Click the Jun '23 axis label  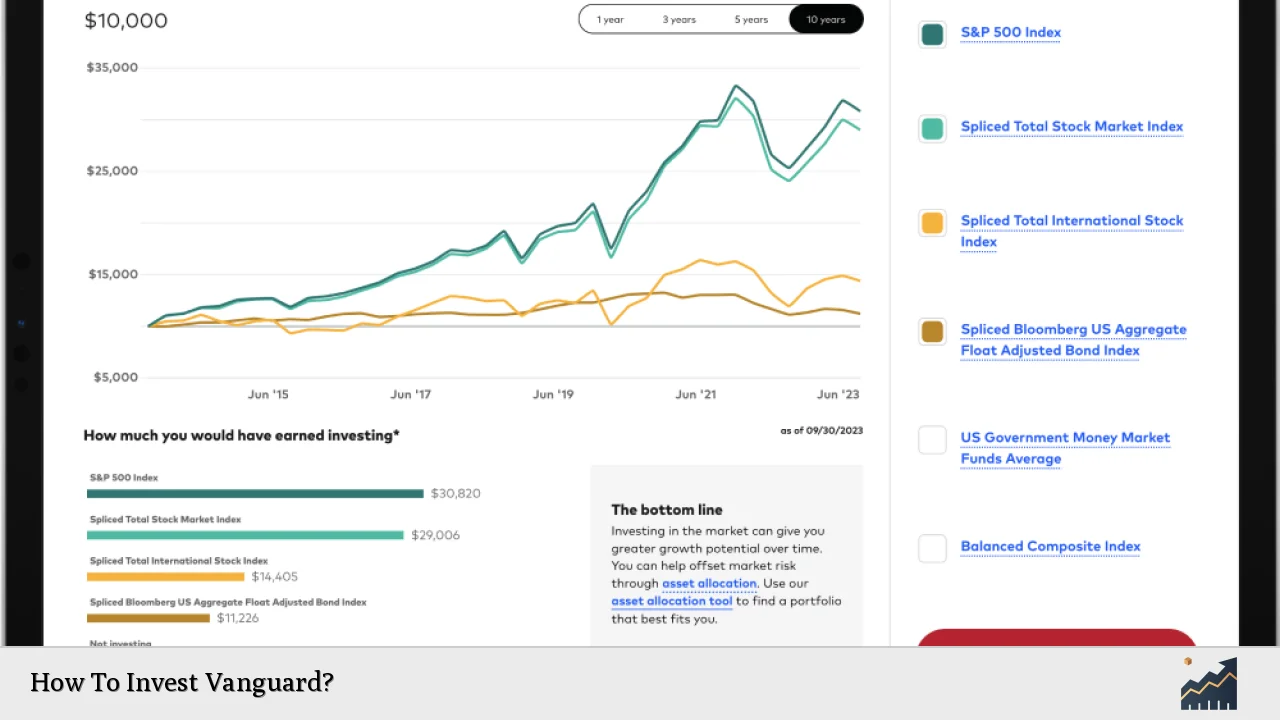click(838, 394)
